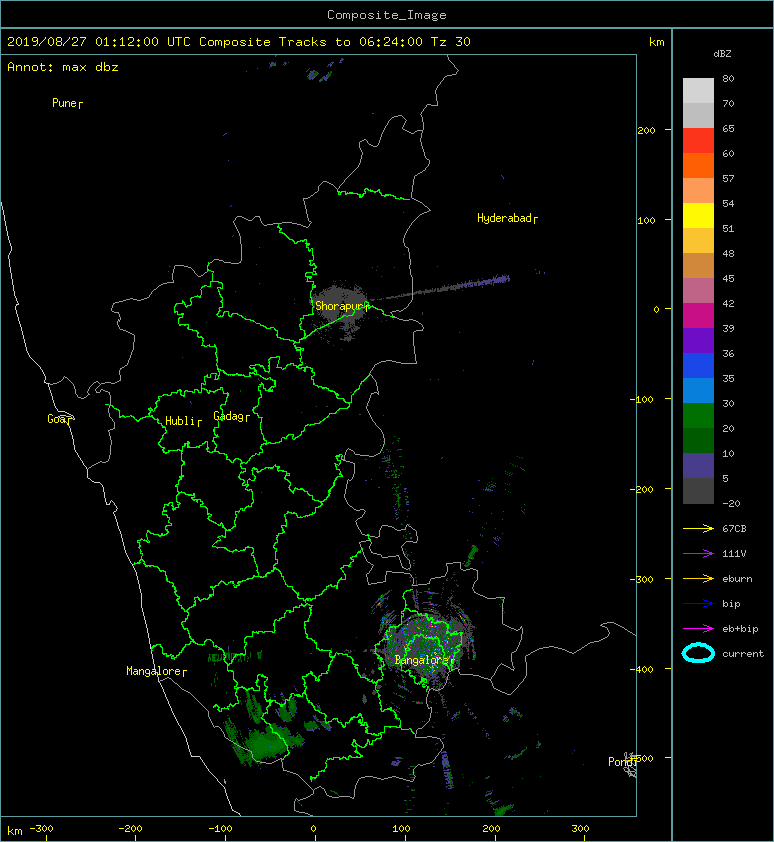Click the Hyderabad city label
Image resolution: width=774 pixels, height=842 pixels.
coord(504,218)
